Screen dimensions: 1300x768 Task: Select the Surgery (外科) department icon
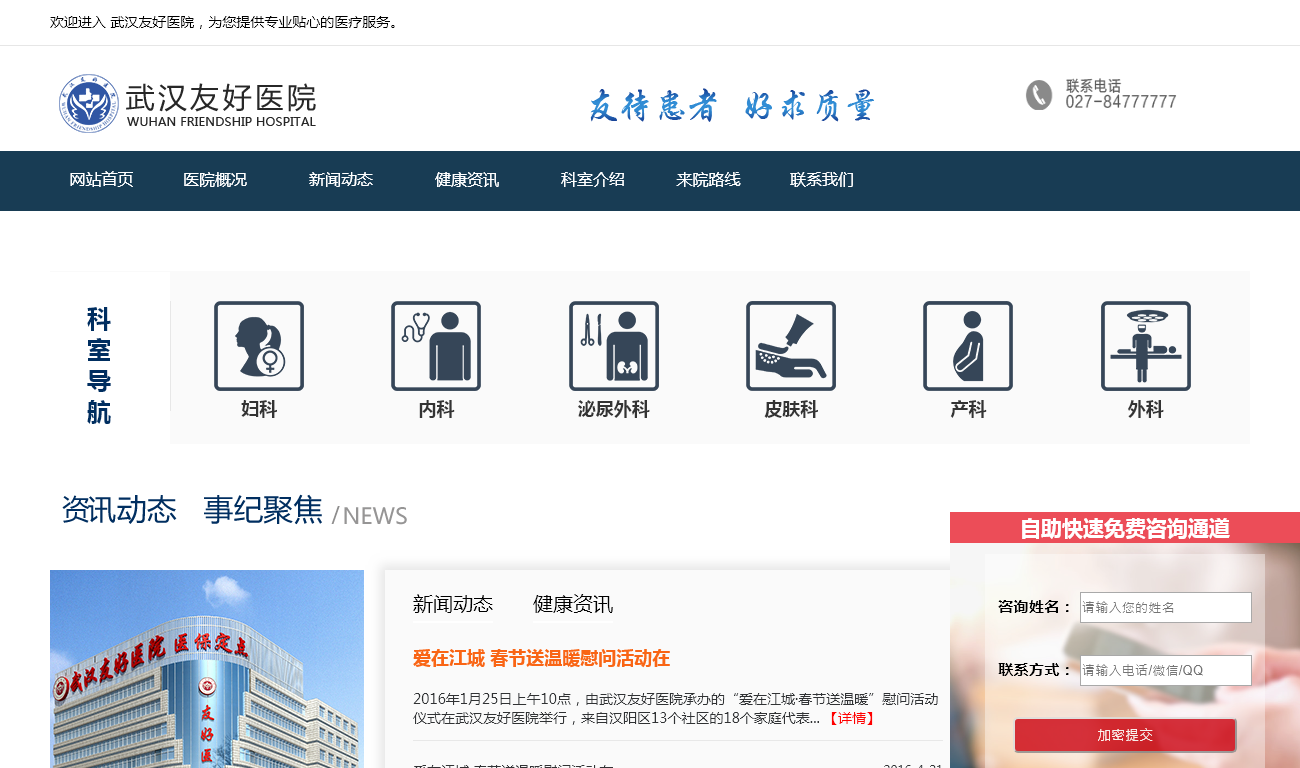(x=1145, y=346)
